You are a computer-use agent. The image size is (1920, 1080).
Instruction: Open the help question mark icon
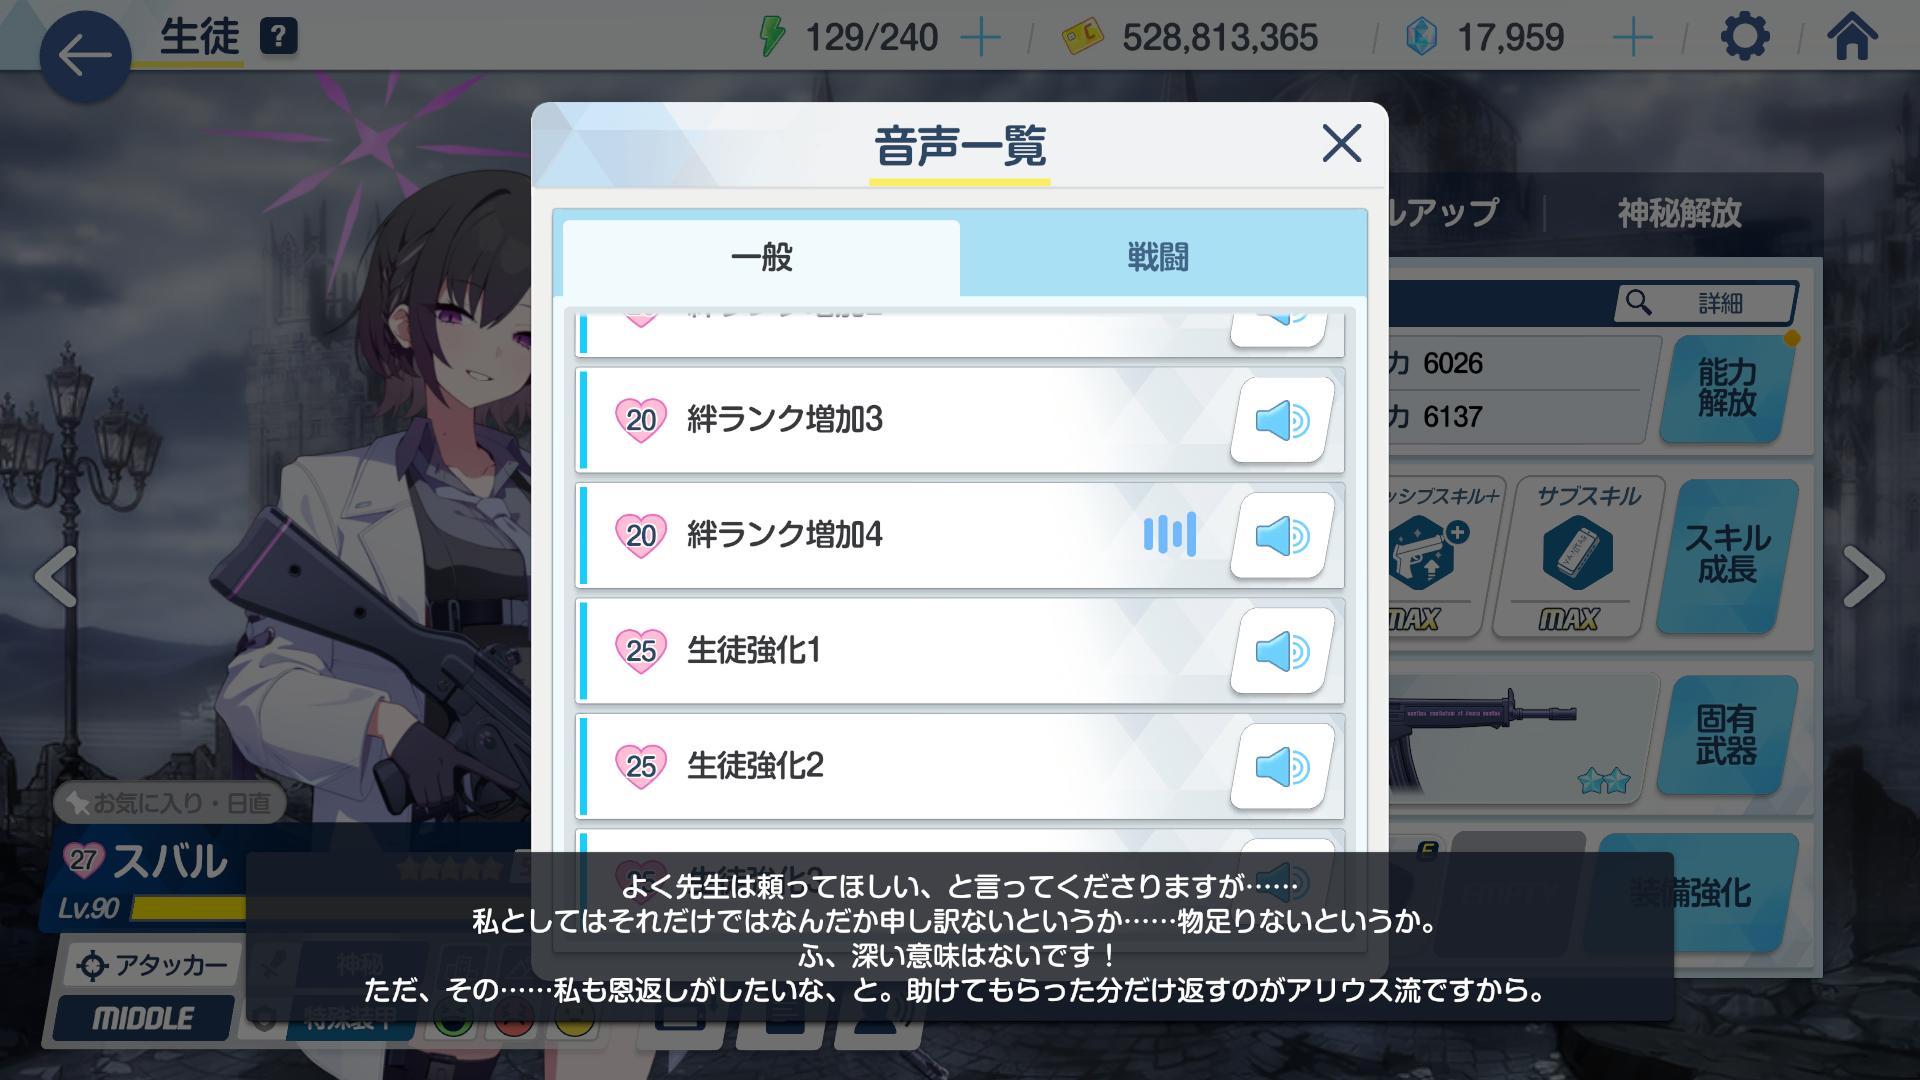(x=278, y=38)
